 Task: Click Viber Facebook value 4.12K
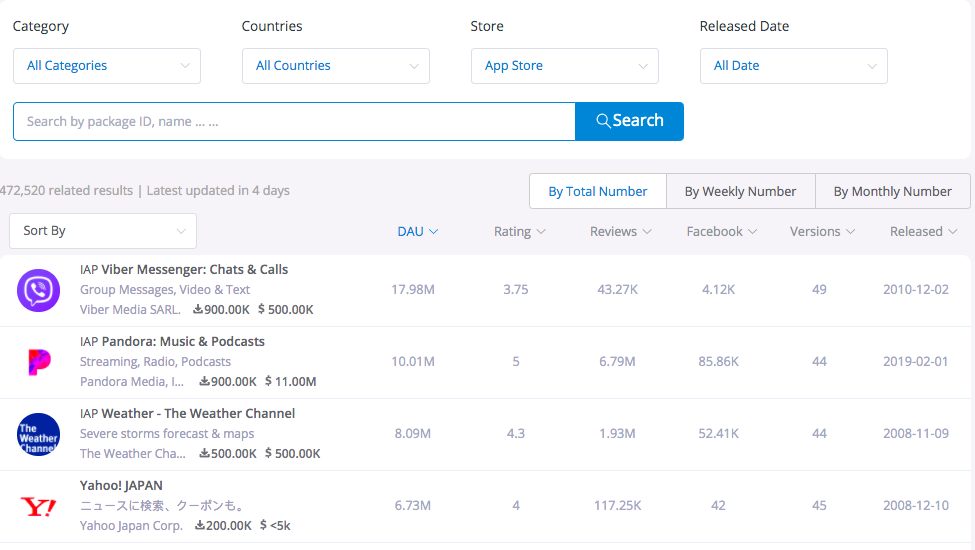click(718, 289)
